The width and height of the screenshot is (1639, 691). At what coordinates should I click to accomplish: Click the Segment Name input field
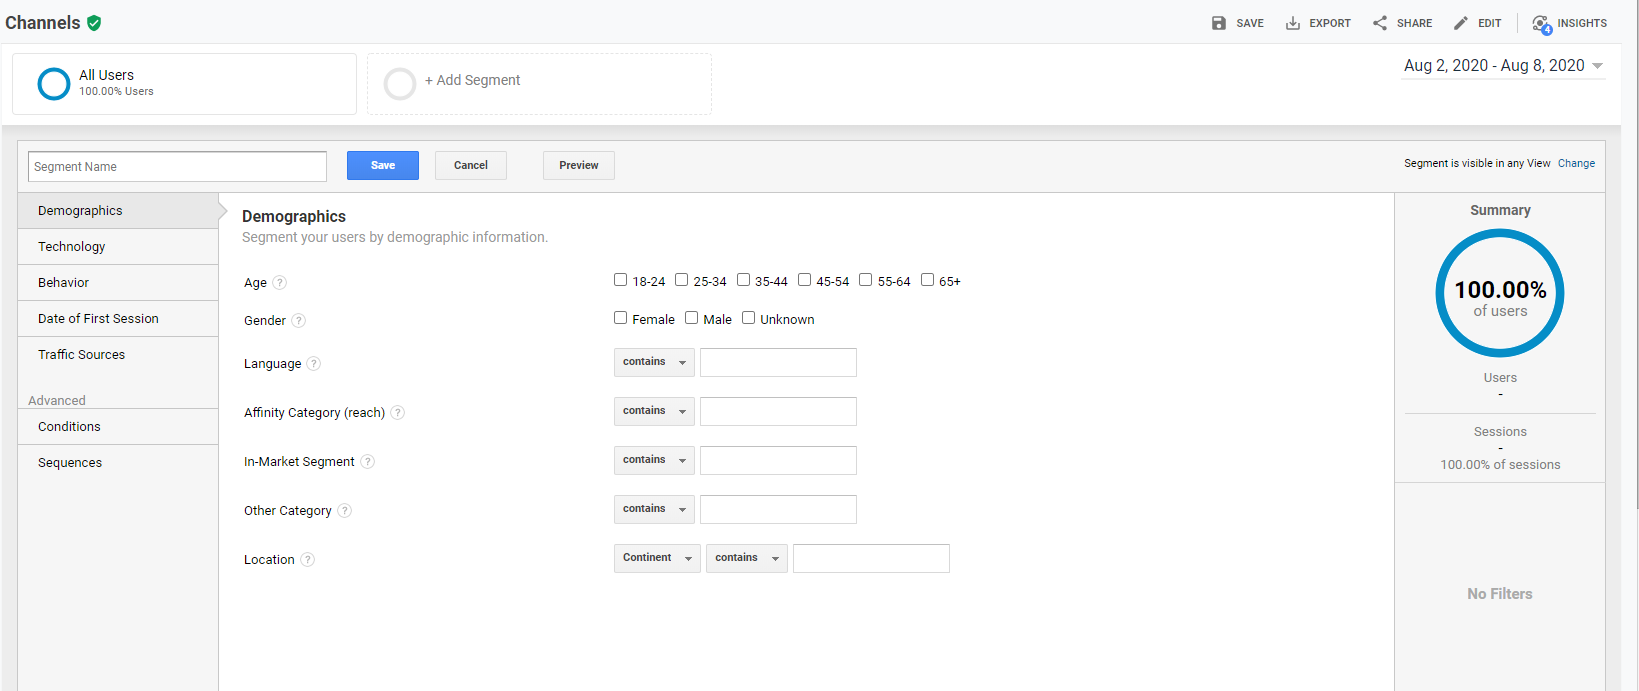(177, 167)
